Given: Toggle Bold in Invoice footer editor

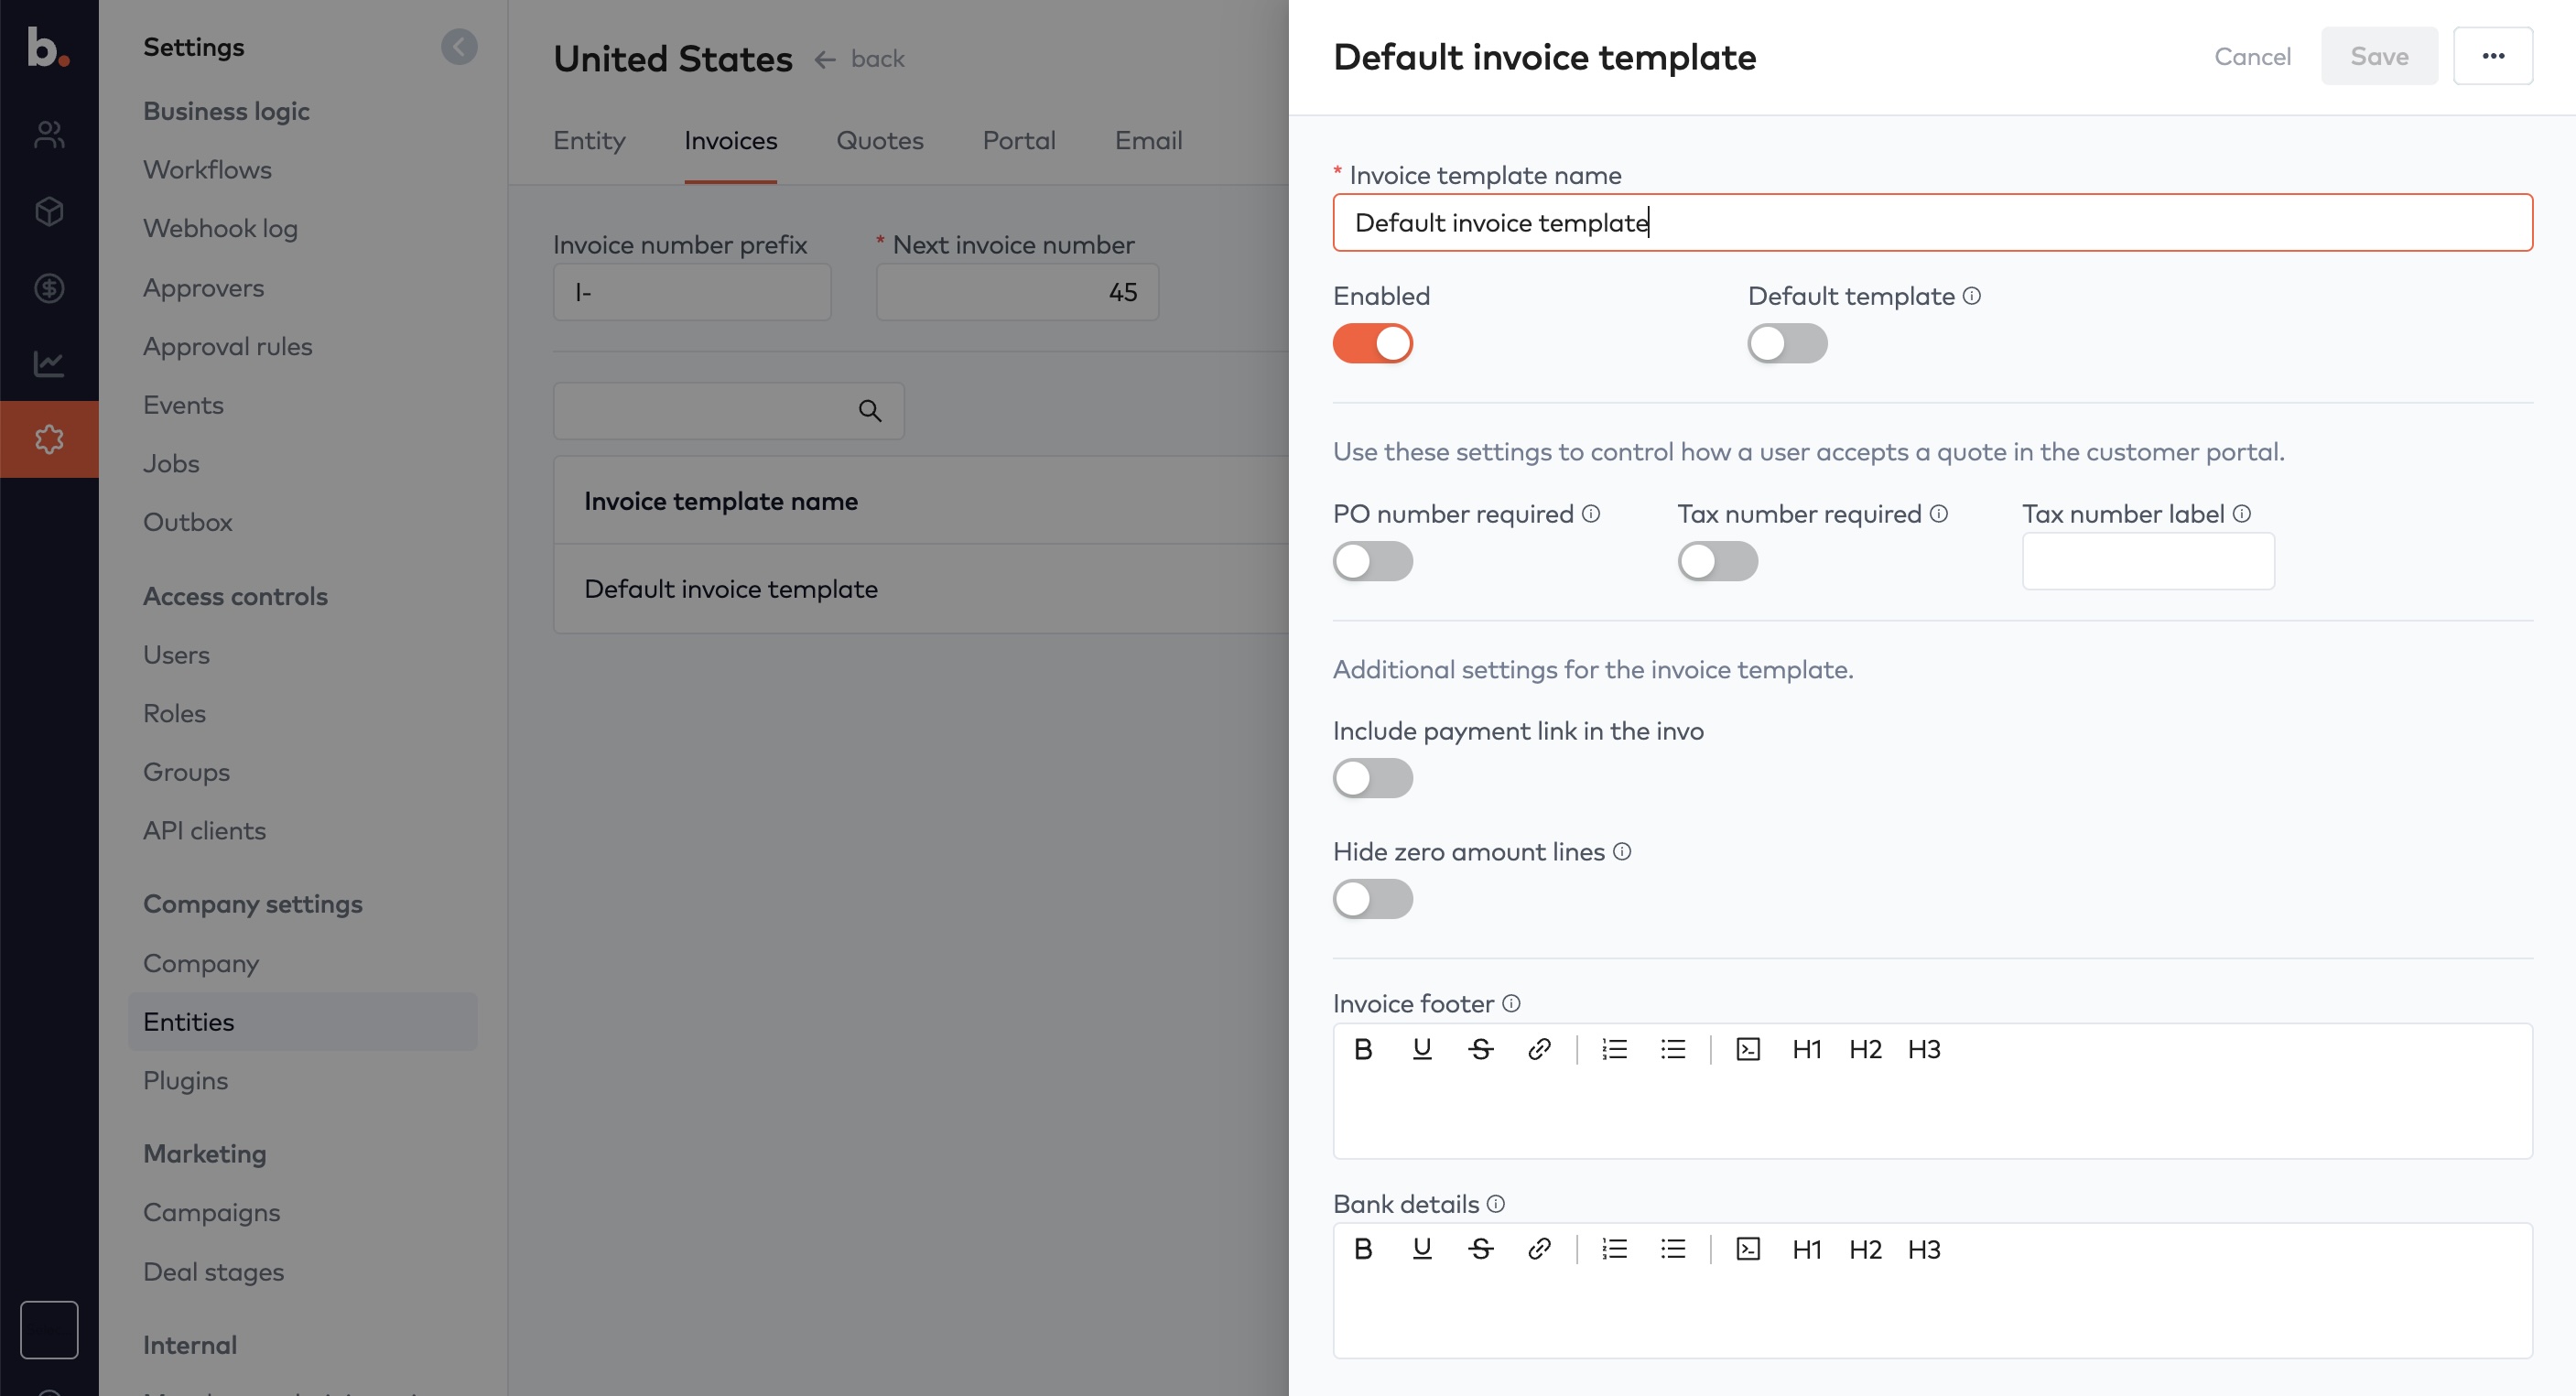Looking at the screenshot, I should 1363,1049.
